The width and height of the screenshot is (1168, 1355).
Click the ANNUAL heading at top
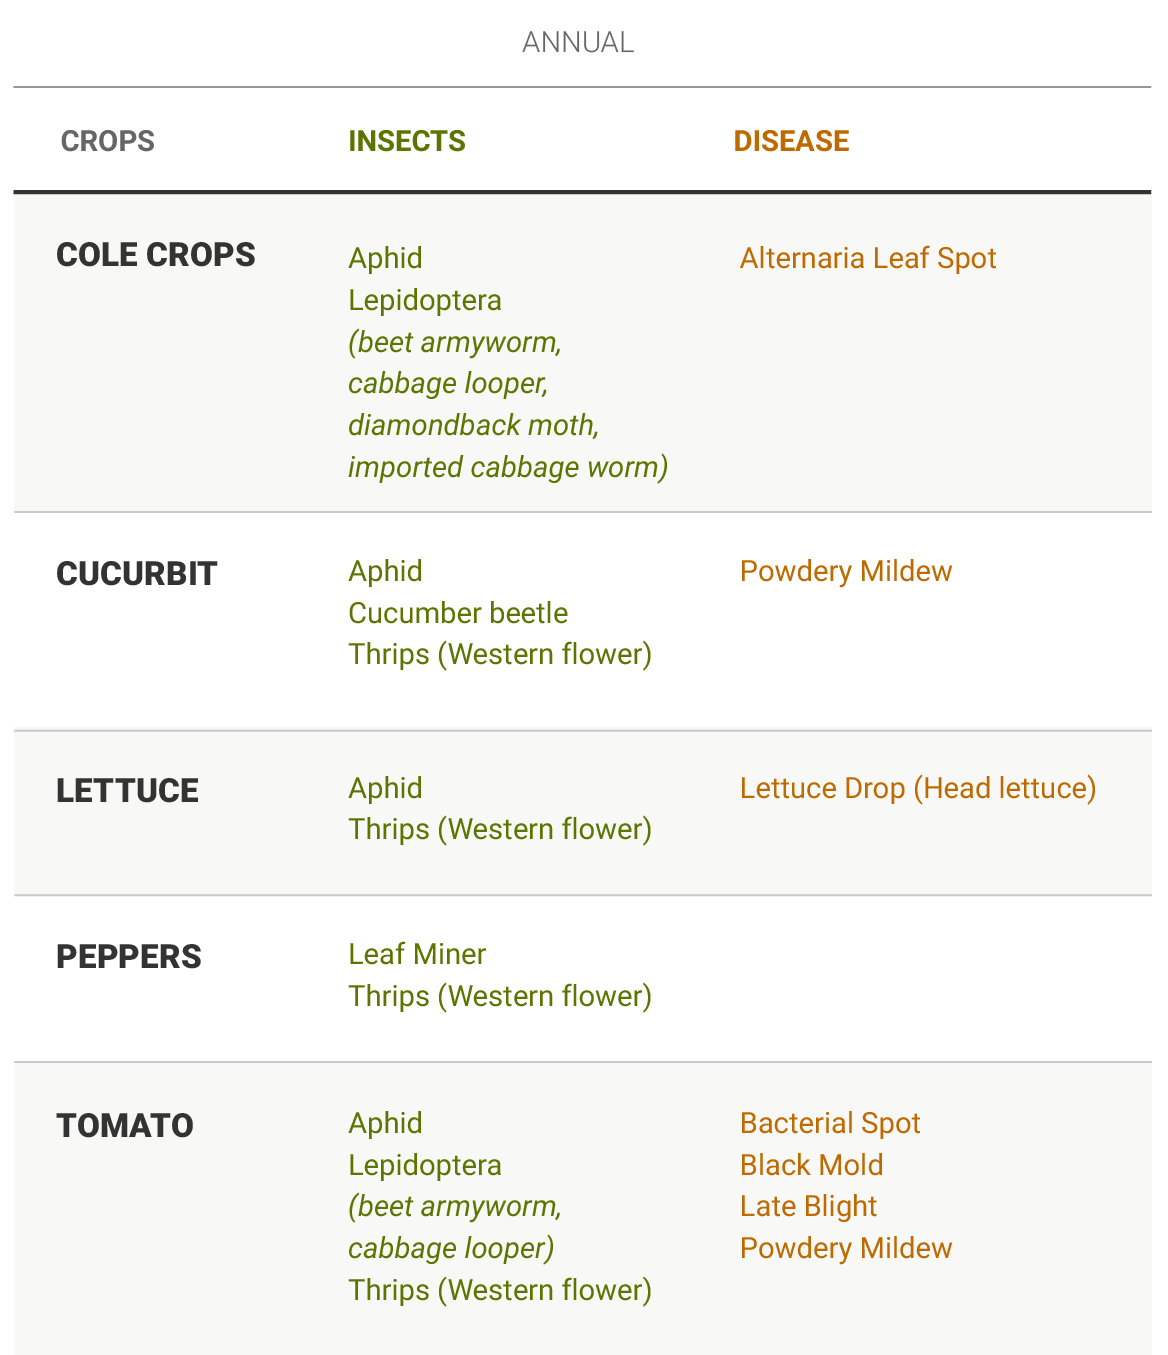point(578,42)
